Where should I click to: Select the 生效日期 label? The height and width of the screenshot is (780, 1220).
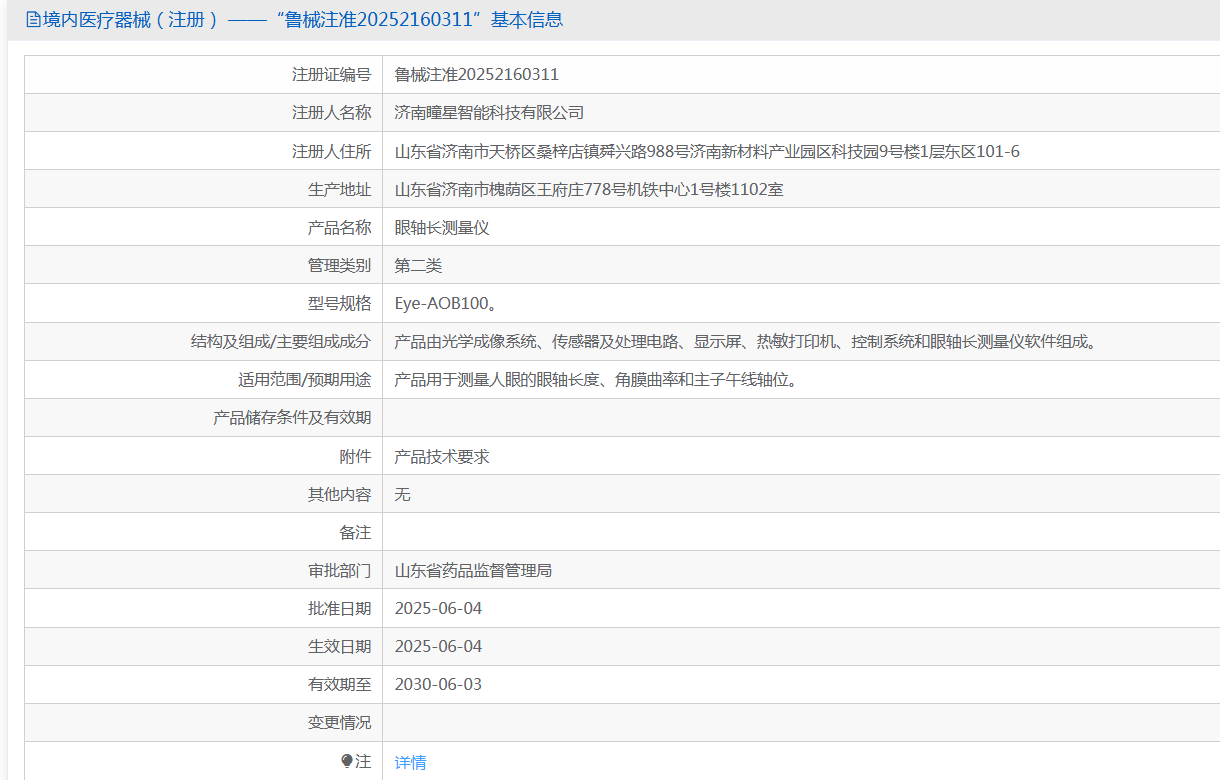(339, 646)
